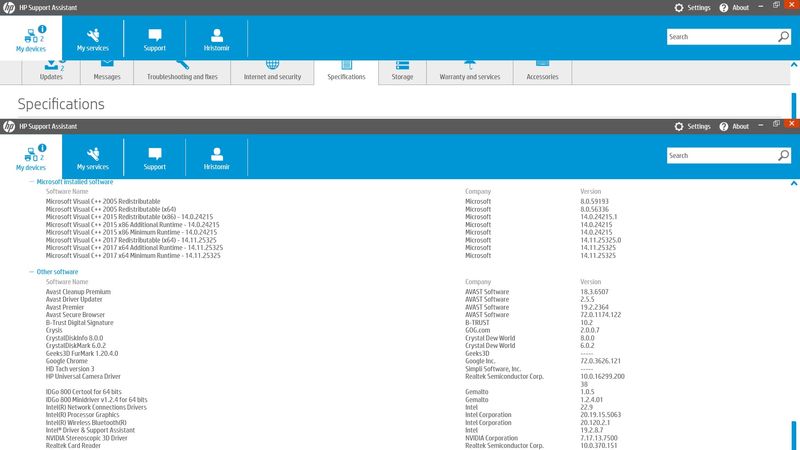Click the scroll-up arrow in the Specifications window

[x=794, y=65]
